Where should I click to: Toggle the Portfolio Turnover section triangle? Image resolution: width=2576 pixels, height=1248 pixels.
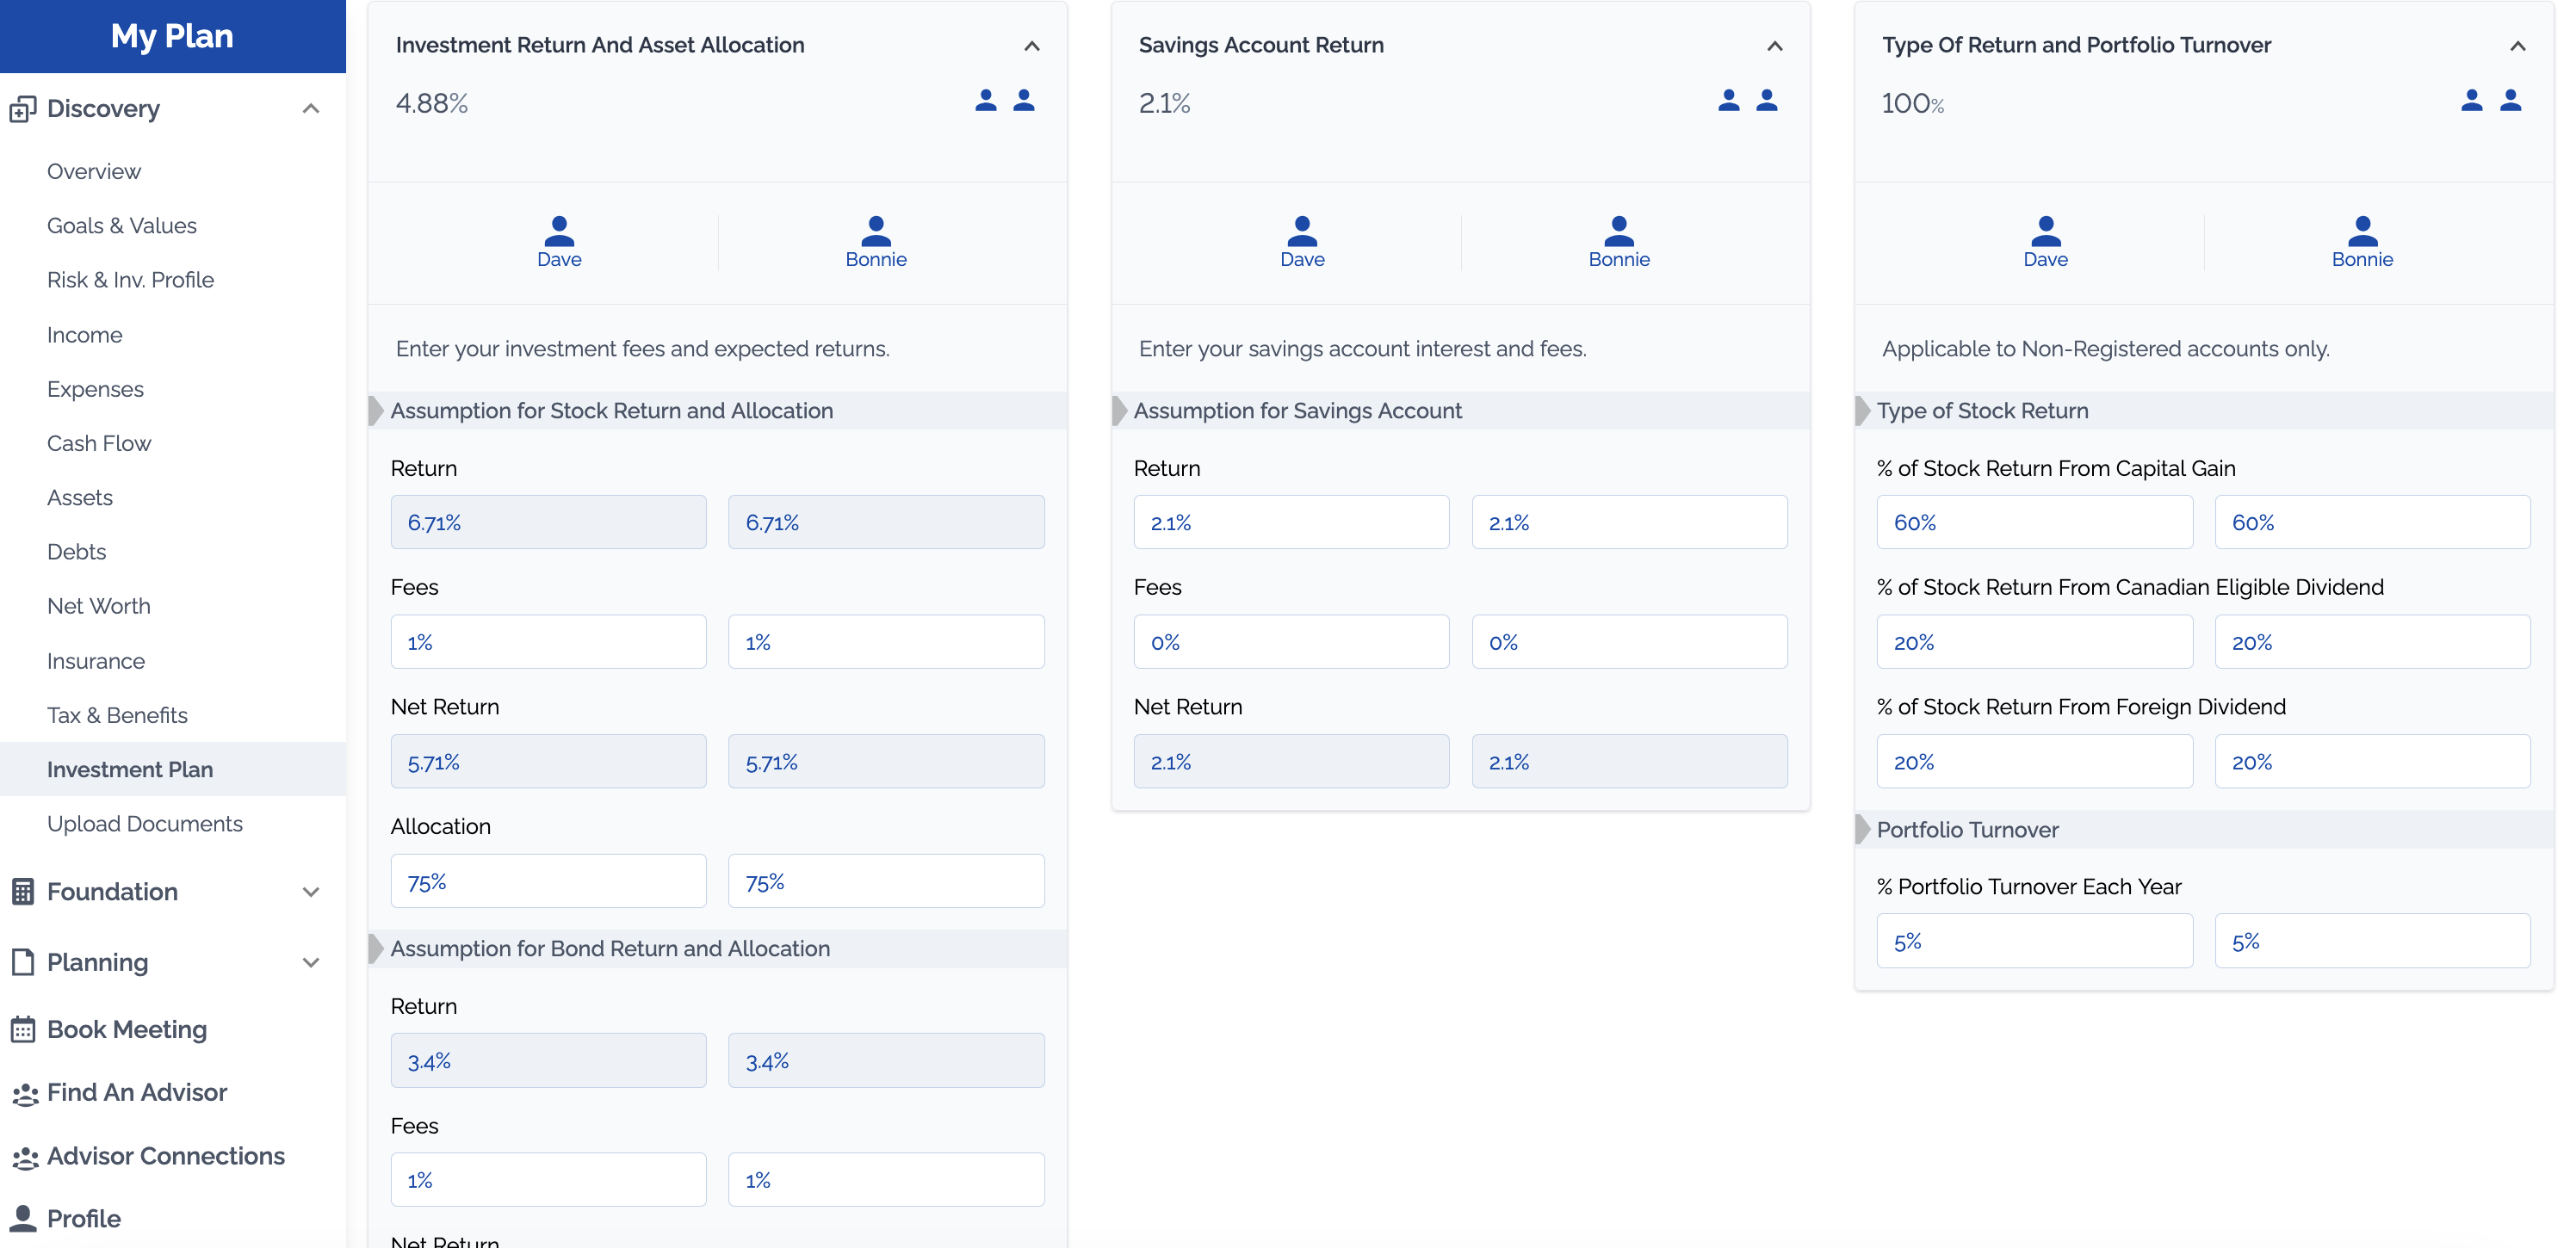click(x=1863, y=829)
